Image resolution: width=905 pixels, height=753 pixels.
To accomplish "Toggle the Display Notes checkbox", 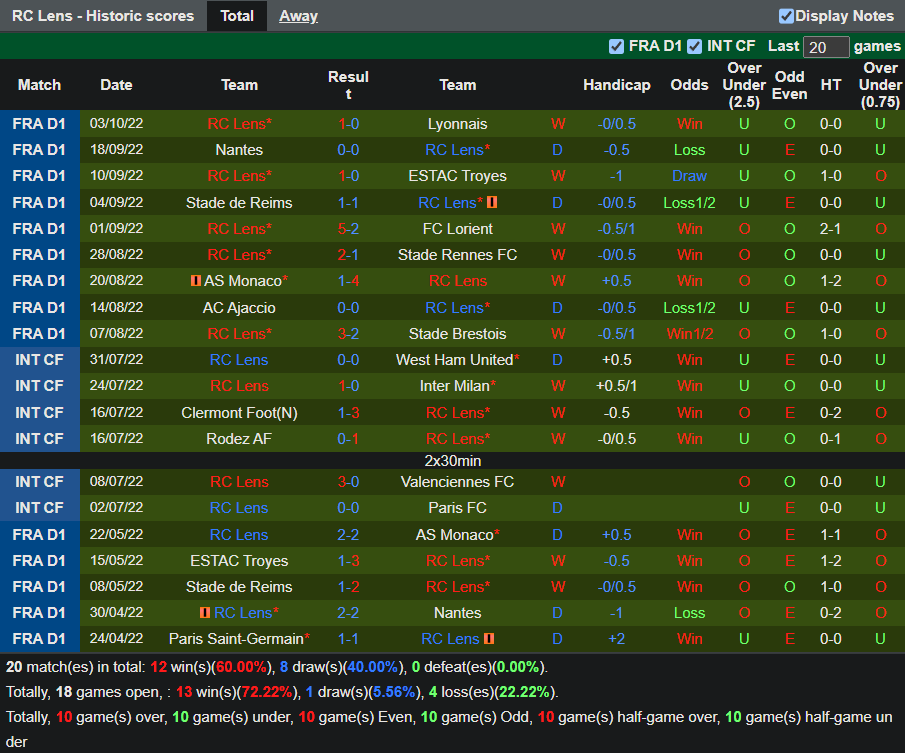I will [786, 16].
